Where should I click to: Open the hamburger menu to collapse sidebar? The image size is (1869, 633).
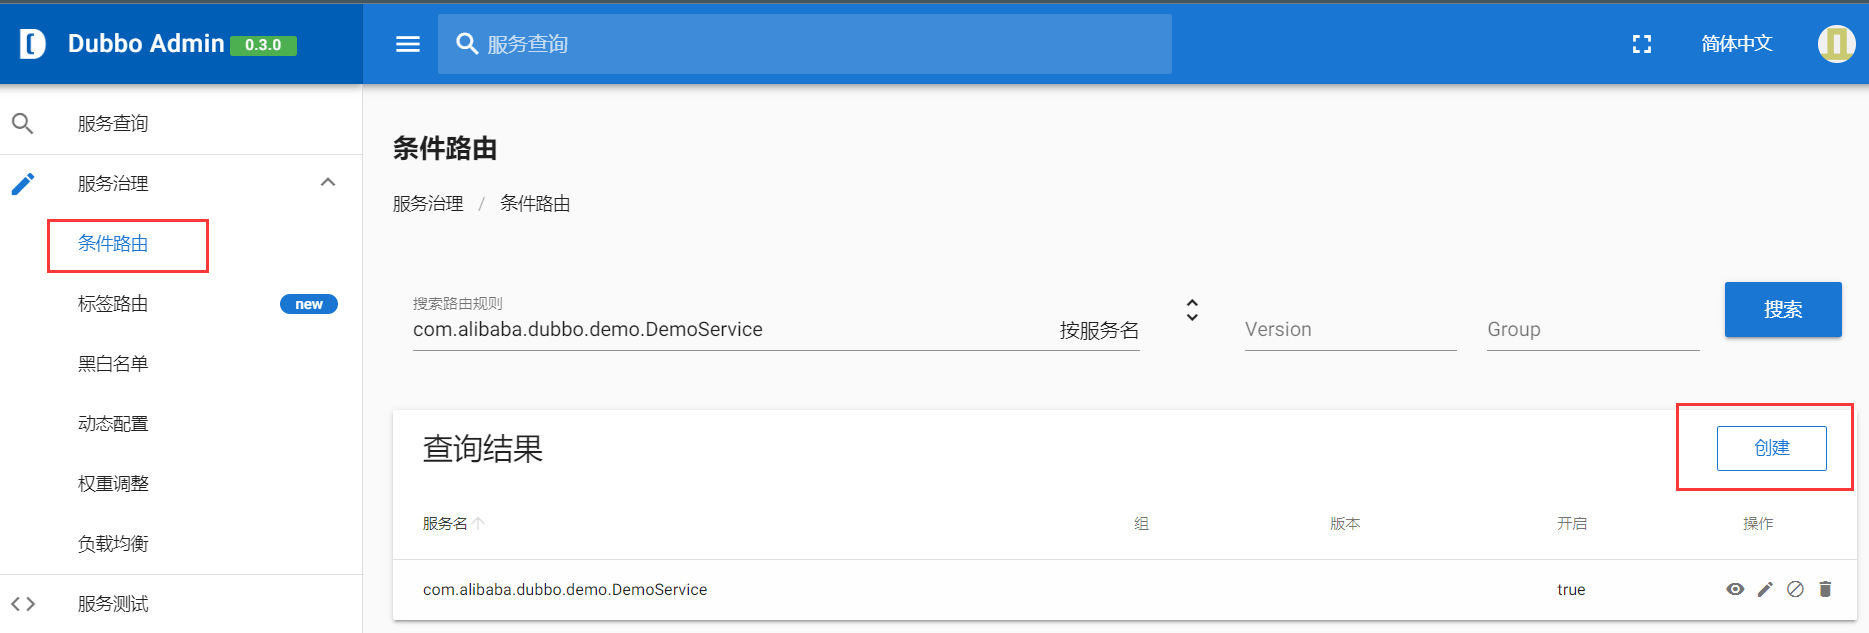pos(407,44)
